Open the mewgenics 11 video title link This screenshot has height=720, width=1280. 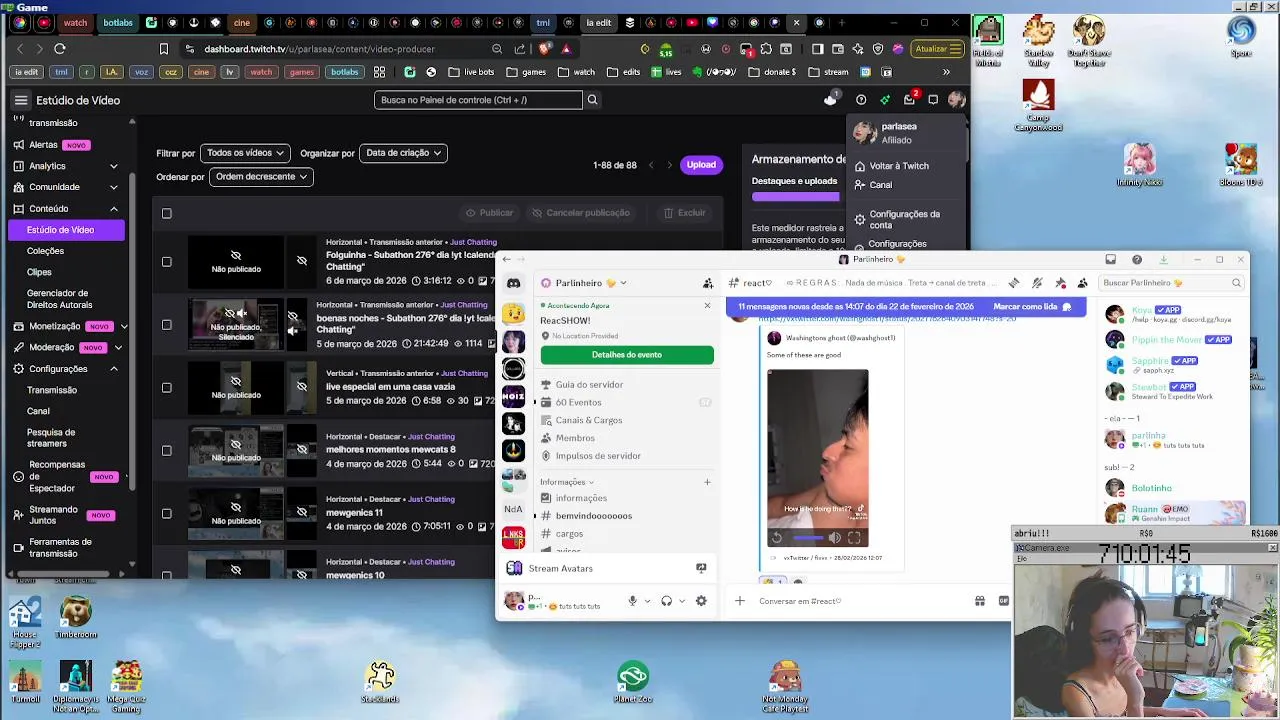click(354, 513)
